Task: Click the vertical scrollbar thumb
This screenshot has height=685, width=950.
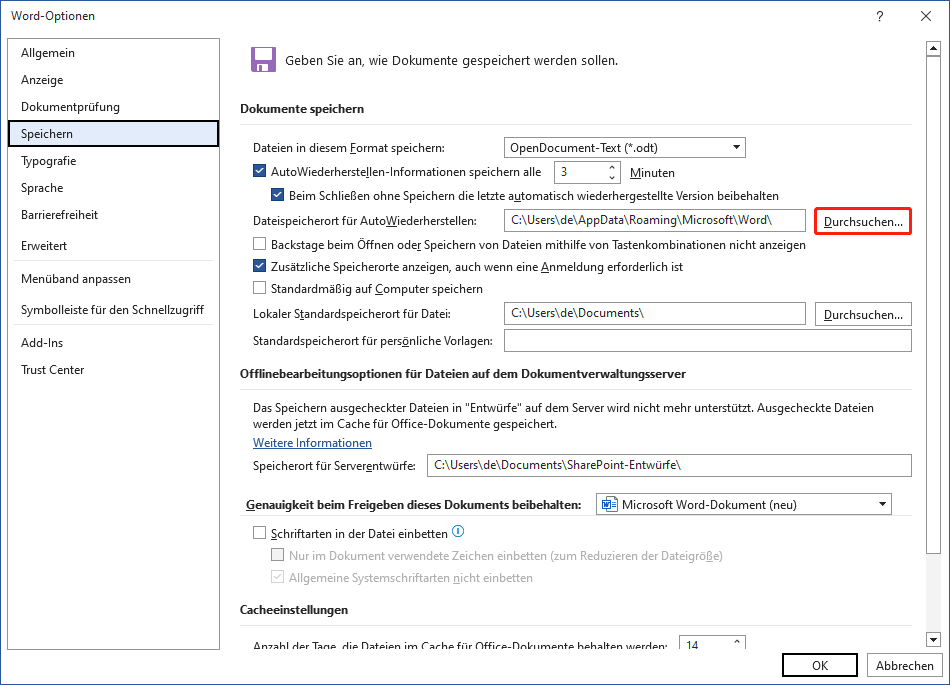Action: pos(933,305)
